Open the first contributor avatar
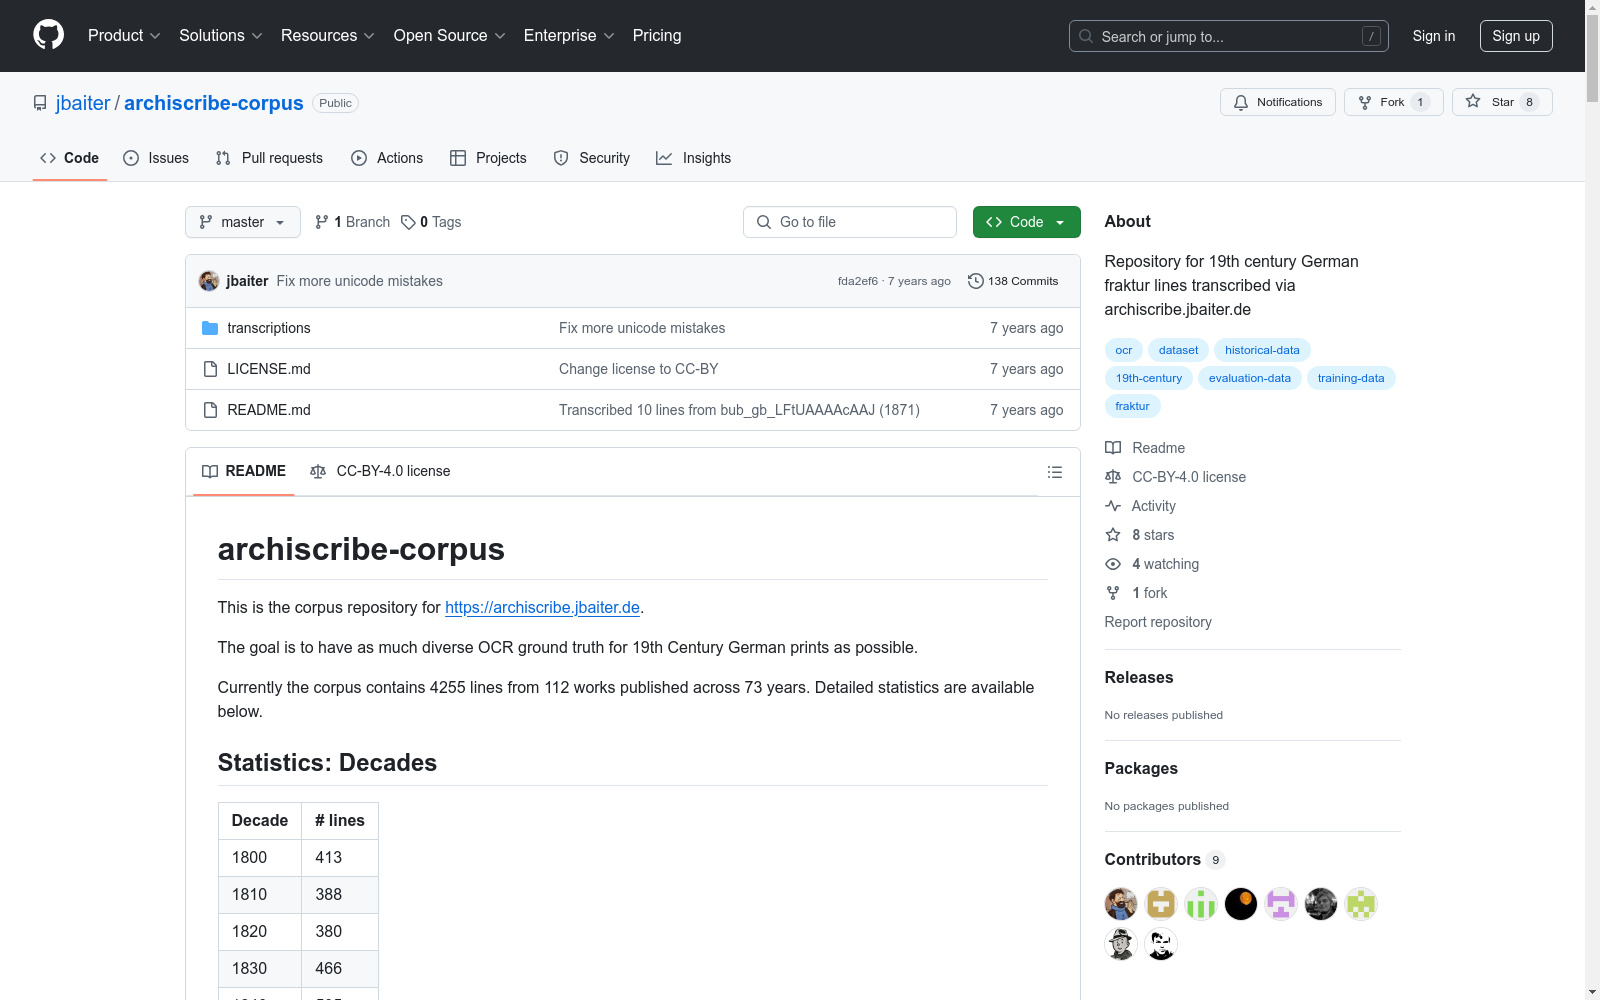1600x1000 pixels. [1121, 904]
